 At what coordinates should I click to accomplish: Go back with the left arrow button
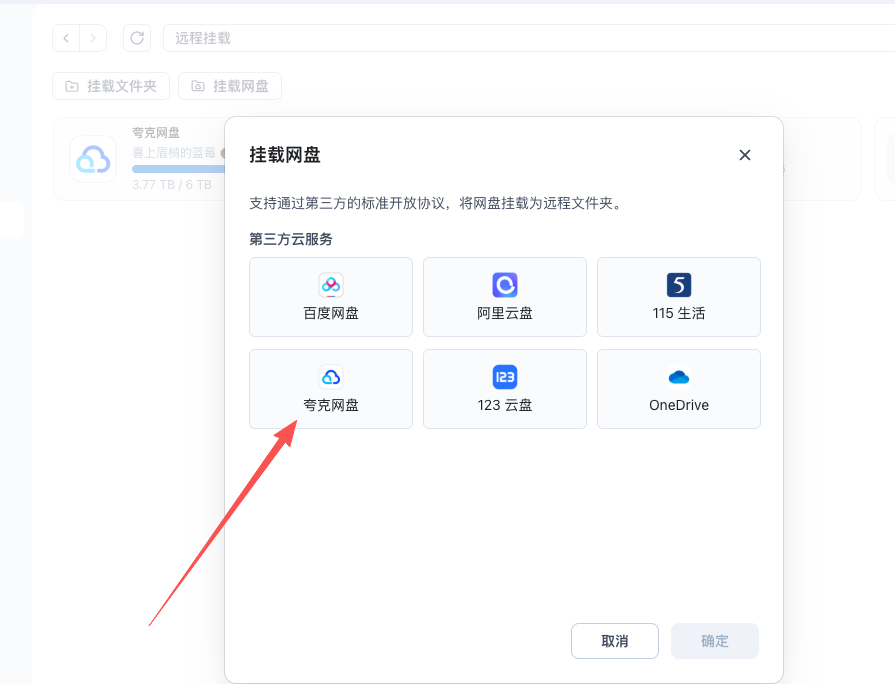pyautogui.click(x=66, y=38)
